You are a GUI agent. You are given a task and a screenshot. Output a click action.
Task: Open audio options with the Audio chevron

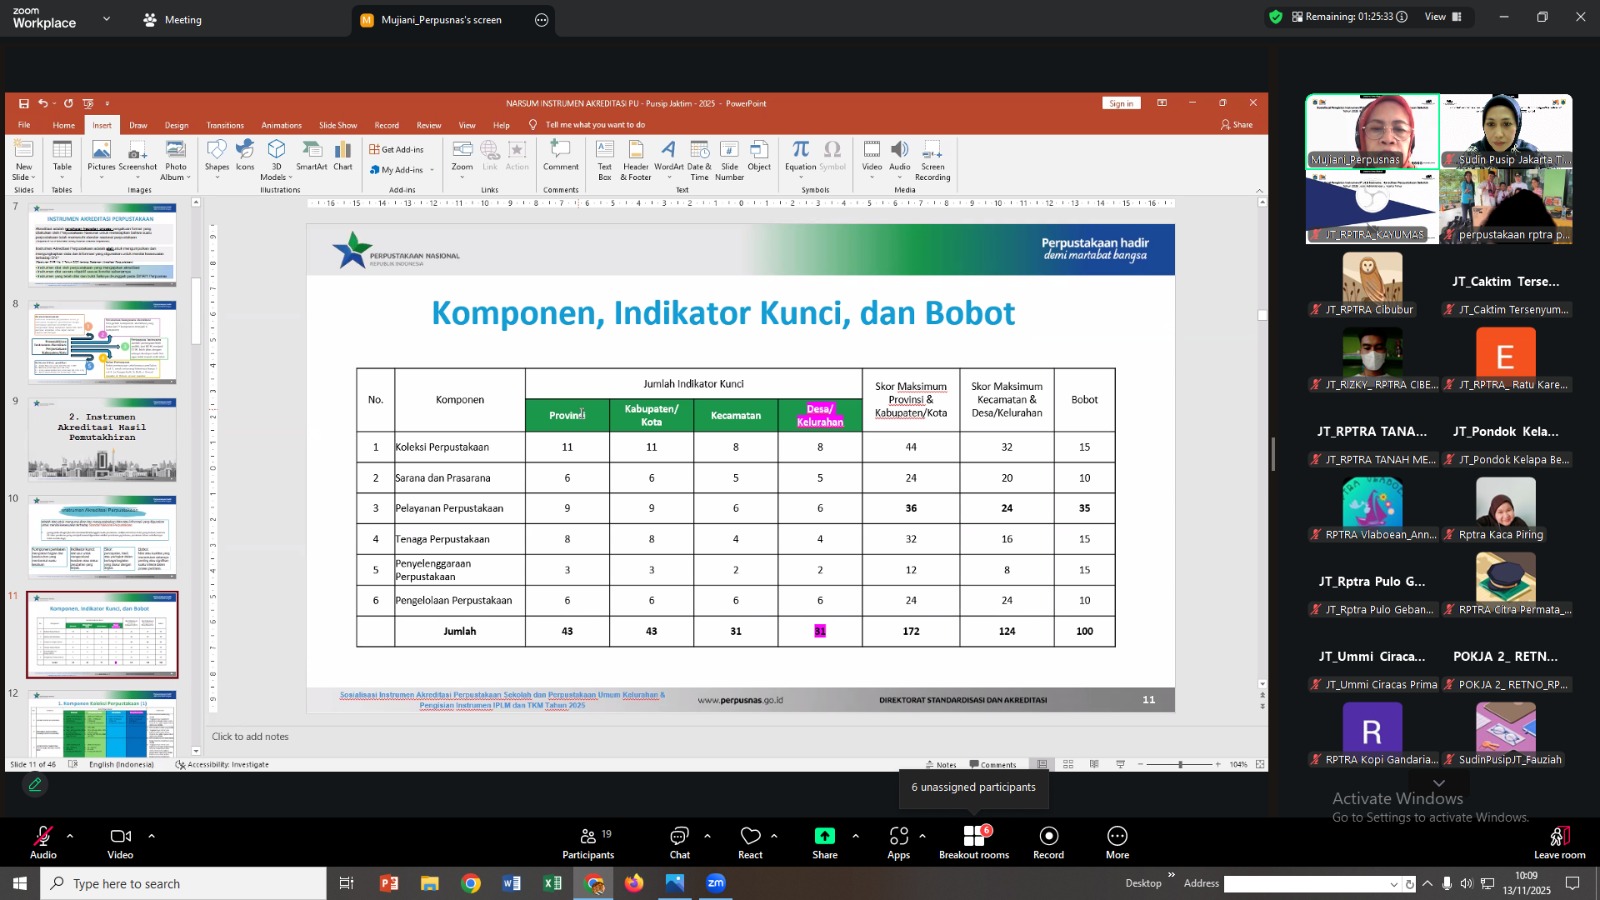tap(69, 836)
